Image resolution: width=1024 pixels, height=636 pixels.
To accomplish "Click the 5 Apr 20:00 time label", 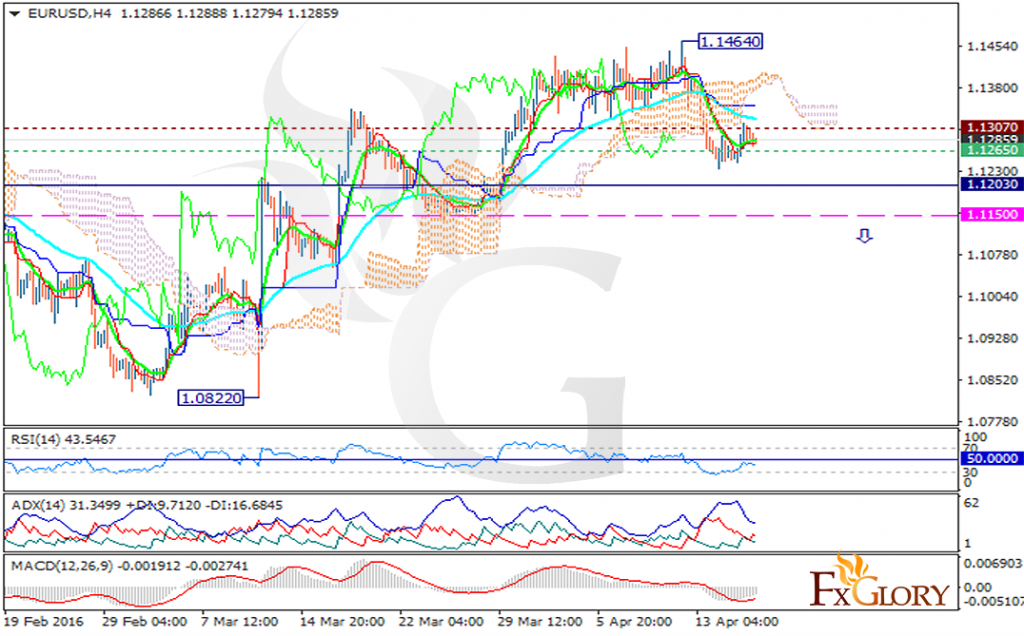I will pos(634,622).
